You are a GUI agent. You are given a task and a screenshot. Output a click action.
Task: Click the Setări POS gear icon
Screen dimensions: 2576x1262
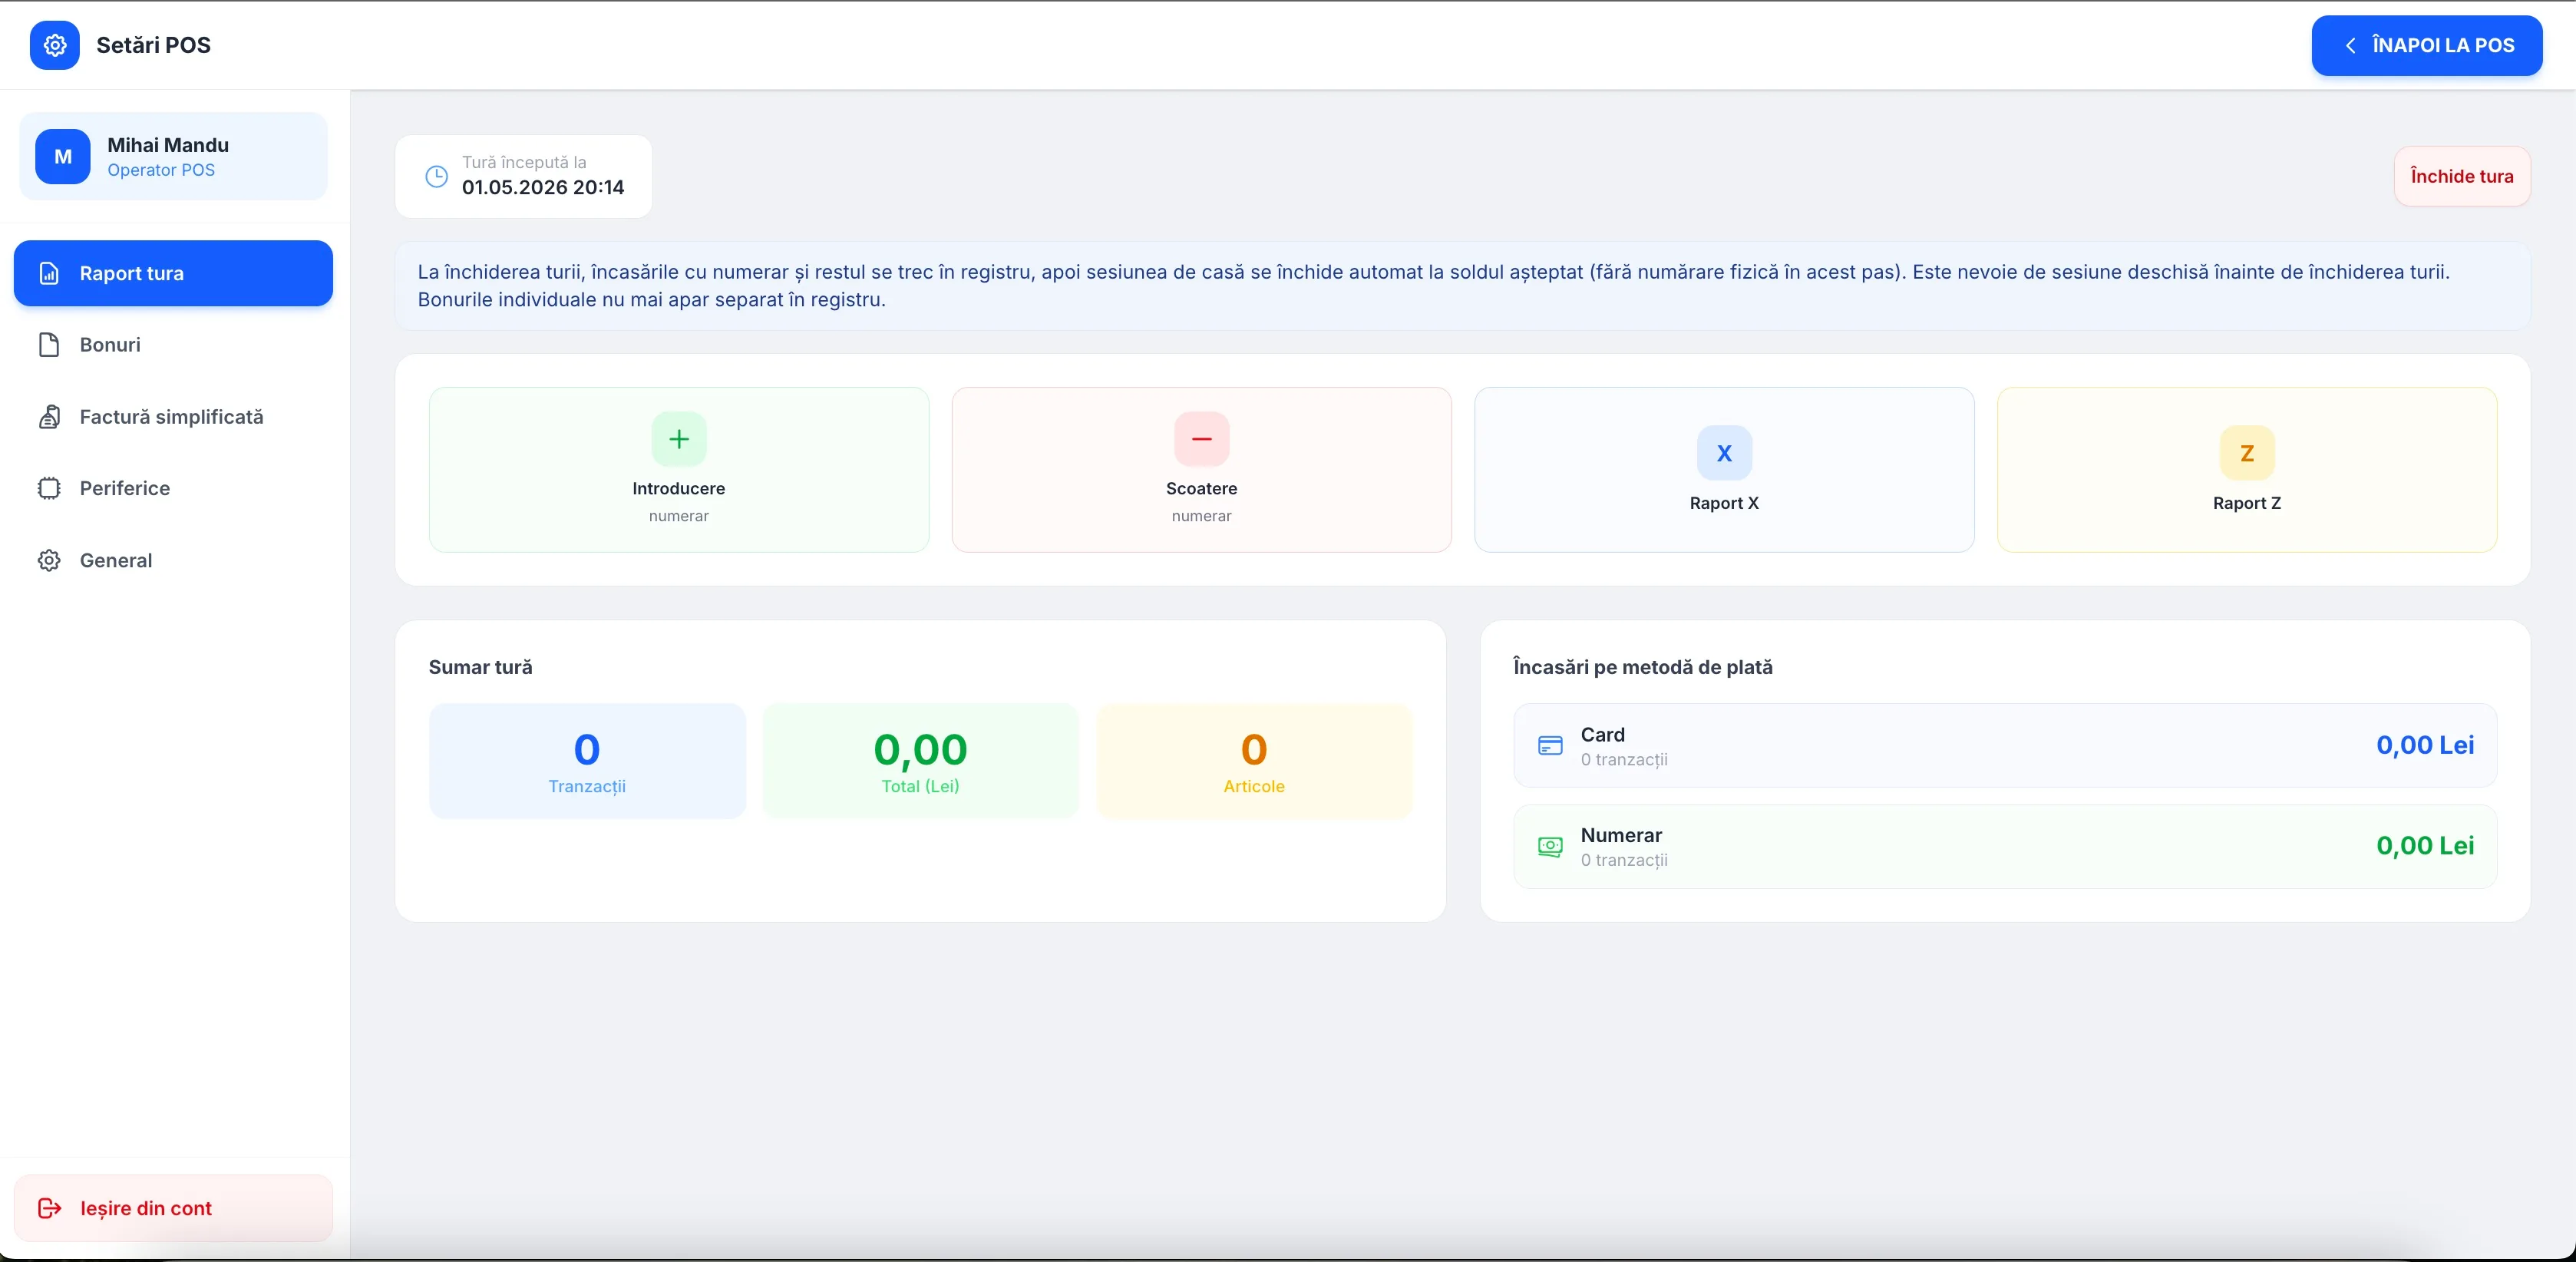click(x=55, y=45)
